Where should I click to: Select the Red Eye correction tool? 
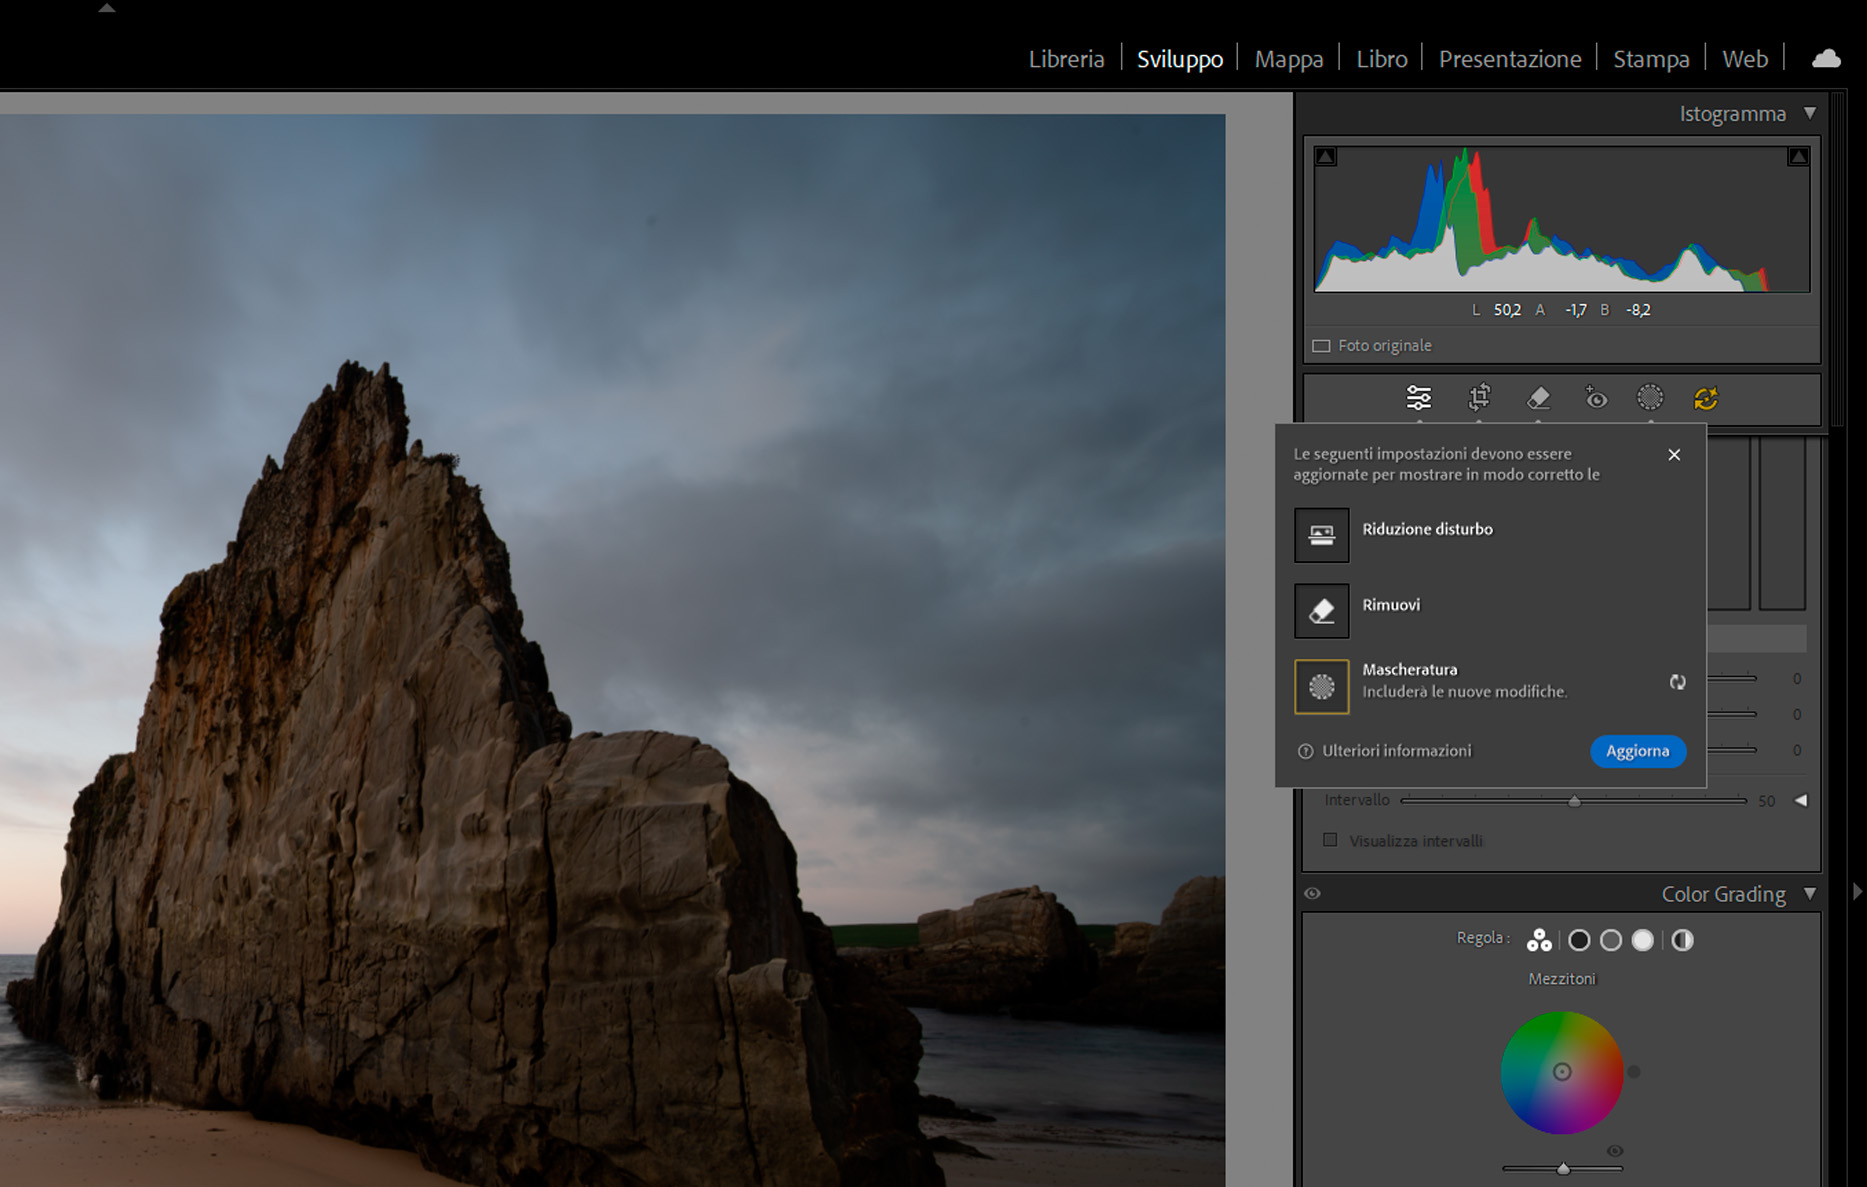pyautogui.click(x=1596, y=398)
